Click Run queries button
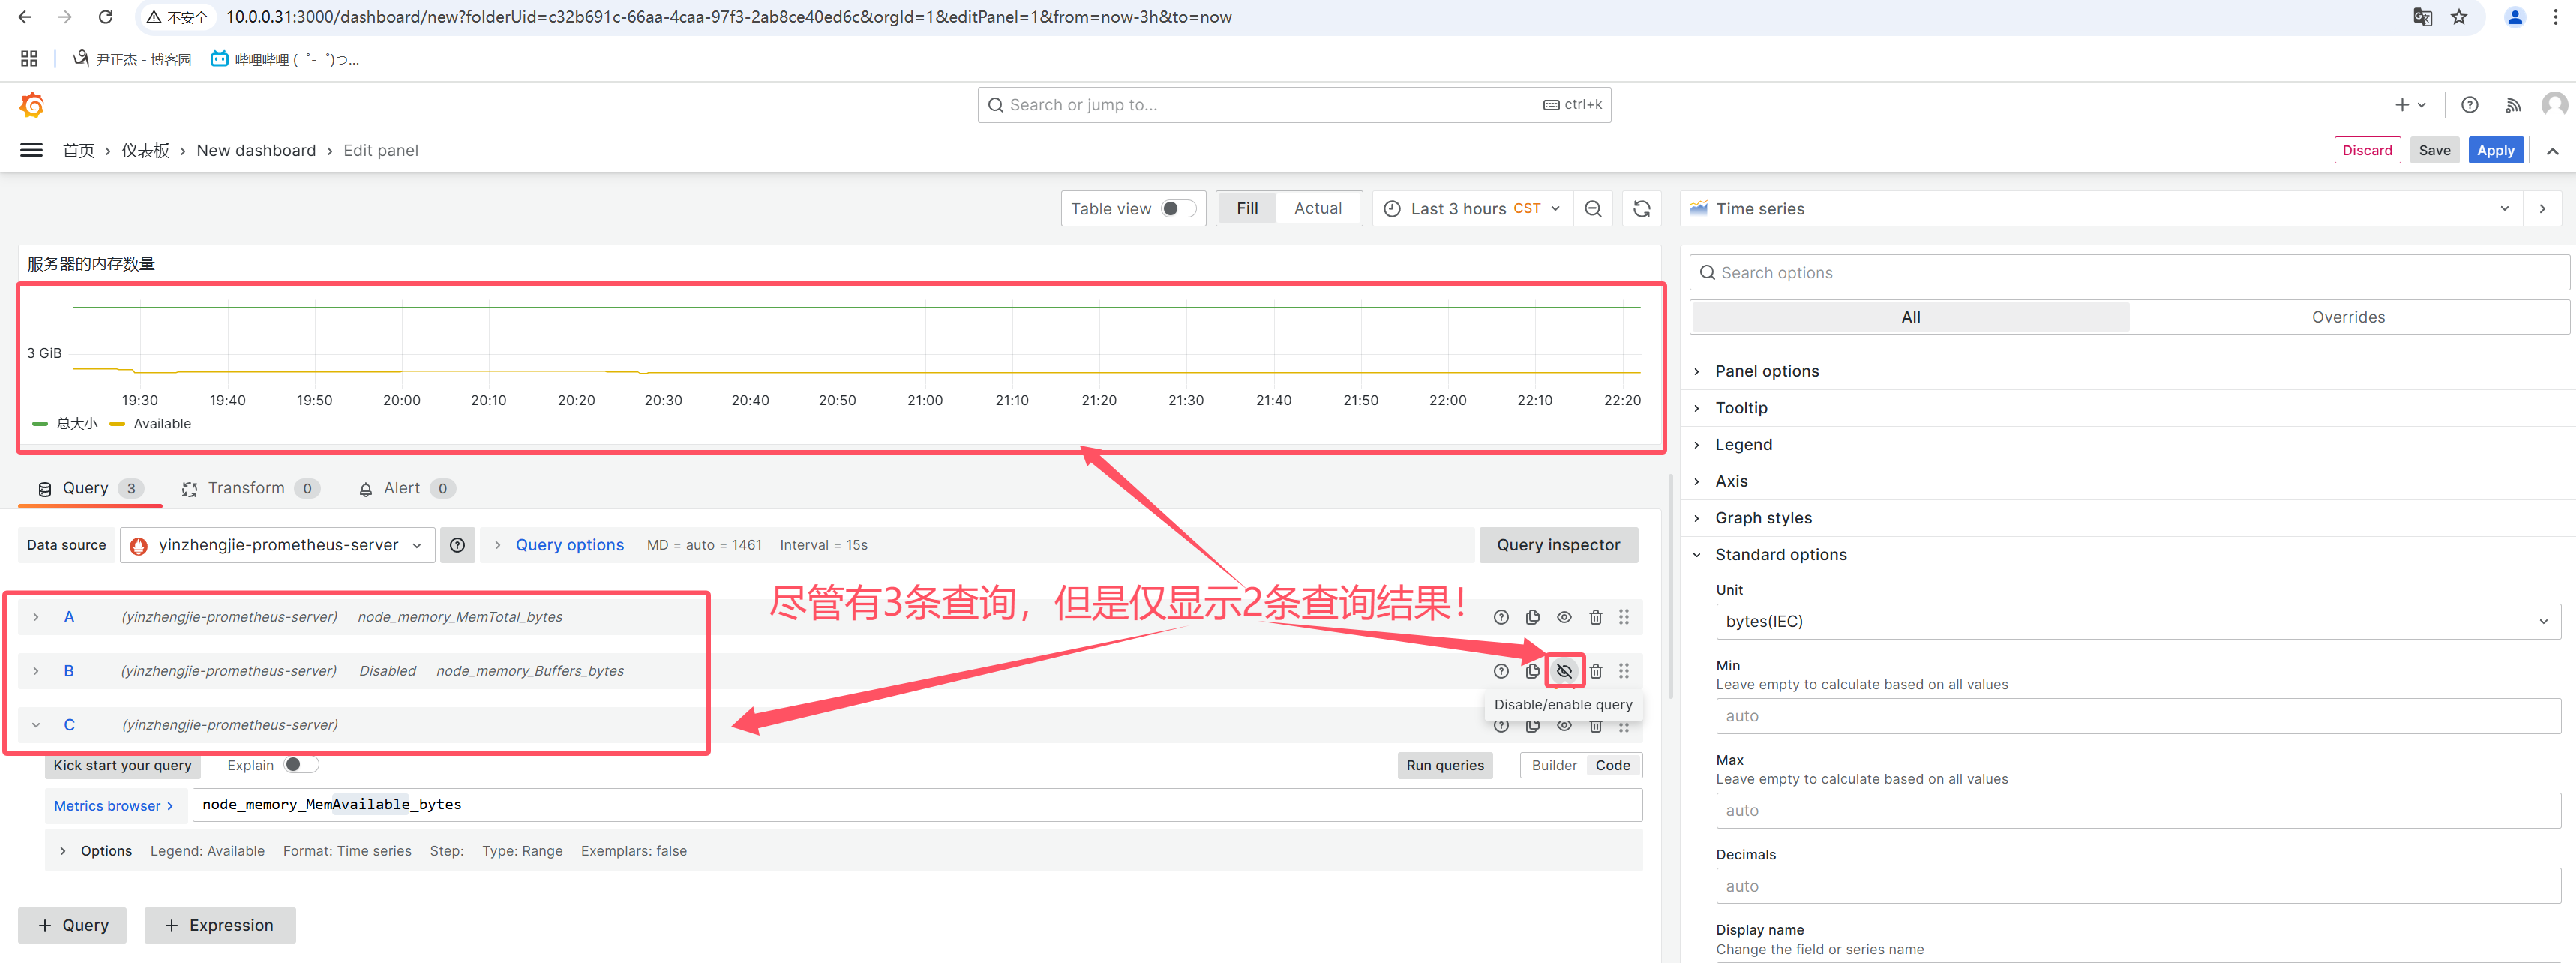The width and height of the screenshot is (2576, 963). coord(1444,765)
